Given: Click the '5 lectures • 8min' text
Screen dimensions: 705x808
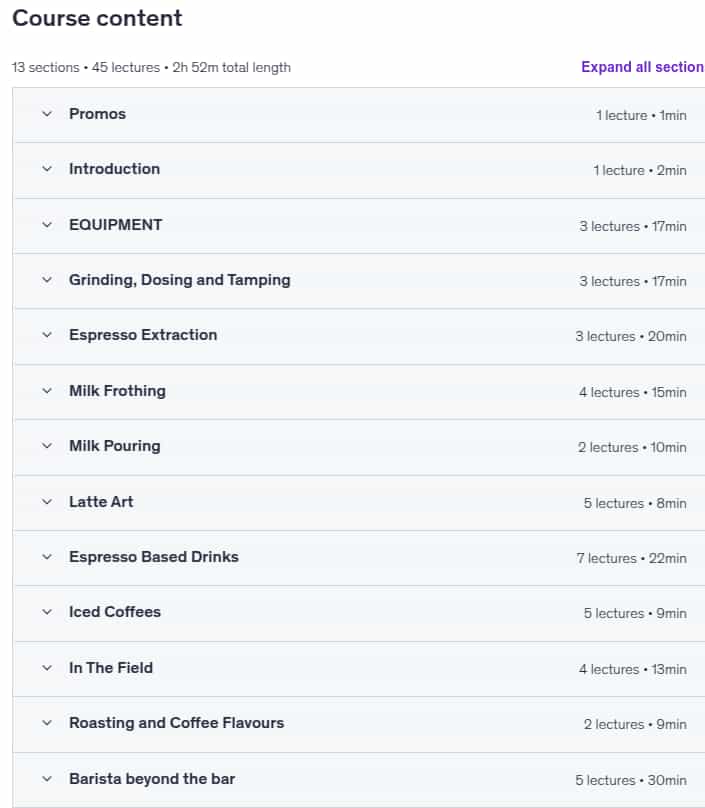Looking at the screenshot, I should 635,503.
